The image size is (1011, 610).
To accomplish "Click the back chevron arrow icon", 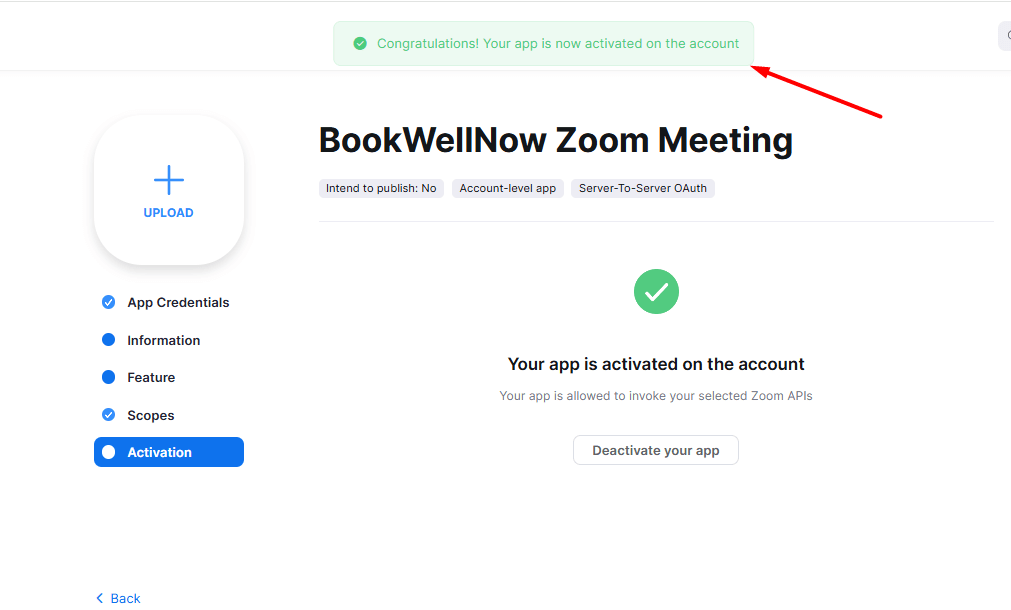I will [x=99, y=598].
